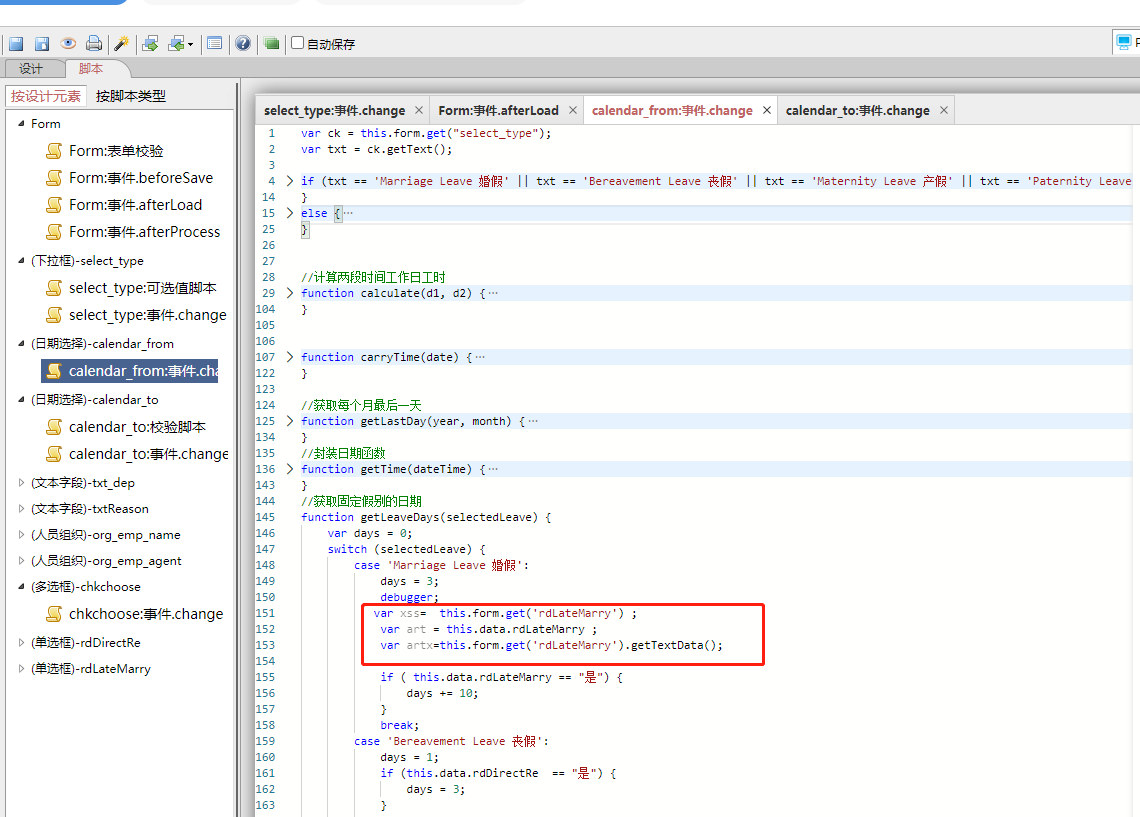Expand the (单选框)-rdLateMarry tree node
This screenshot has height=817, width=1140.
(22, 668)
